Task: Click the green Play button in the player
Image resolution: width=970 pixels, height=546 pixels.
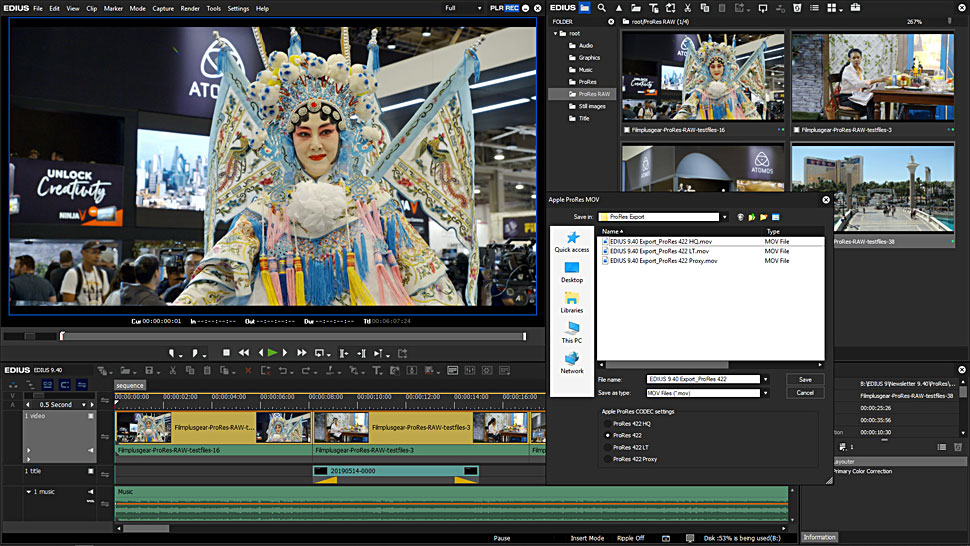Action: (x=272, y=353)
